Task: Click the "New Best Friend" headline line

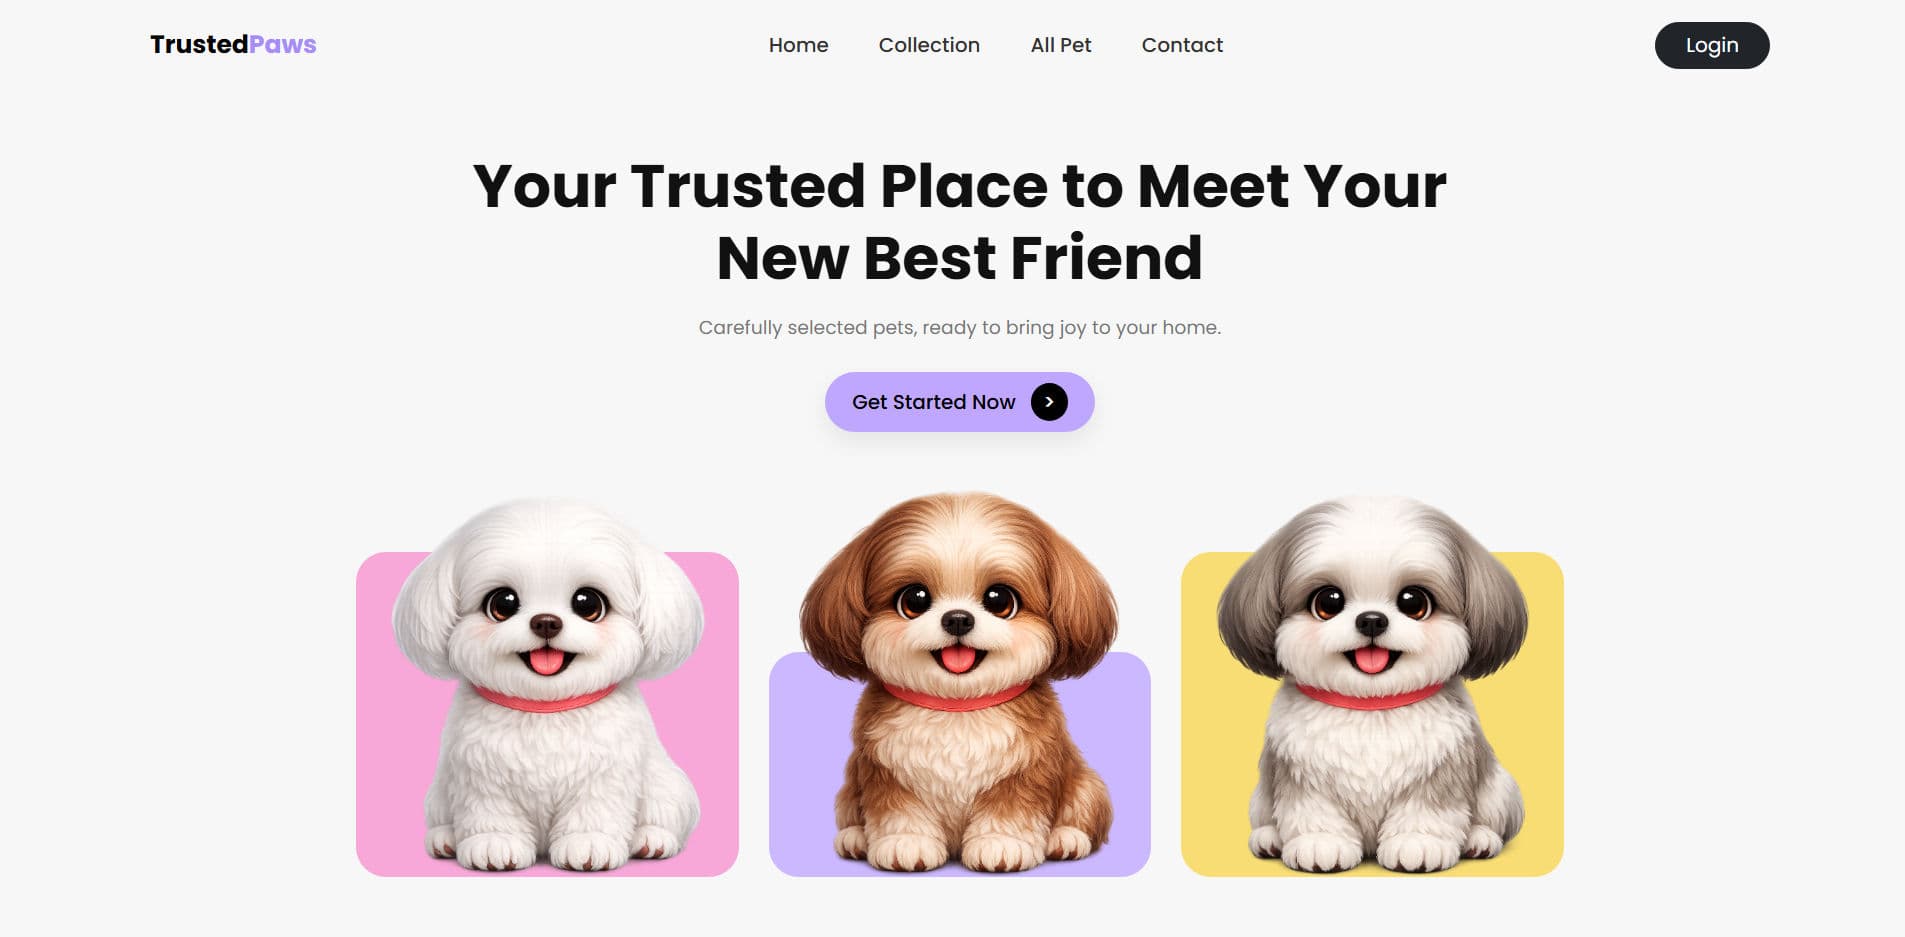Action: [960, 258]
